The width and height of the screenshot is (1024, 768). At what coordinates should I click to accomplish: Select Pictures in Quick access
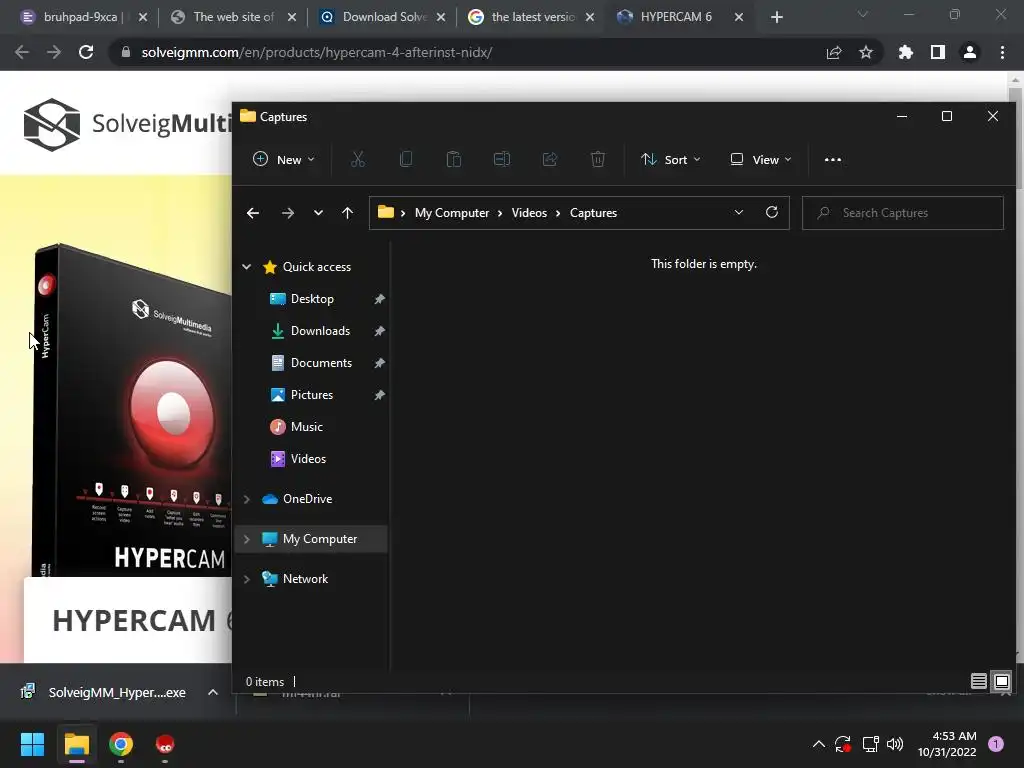[x=312, y=394]
